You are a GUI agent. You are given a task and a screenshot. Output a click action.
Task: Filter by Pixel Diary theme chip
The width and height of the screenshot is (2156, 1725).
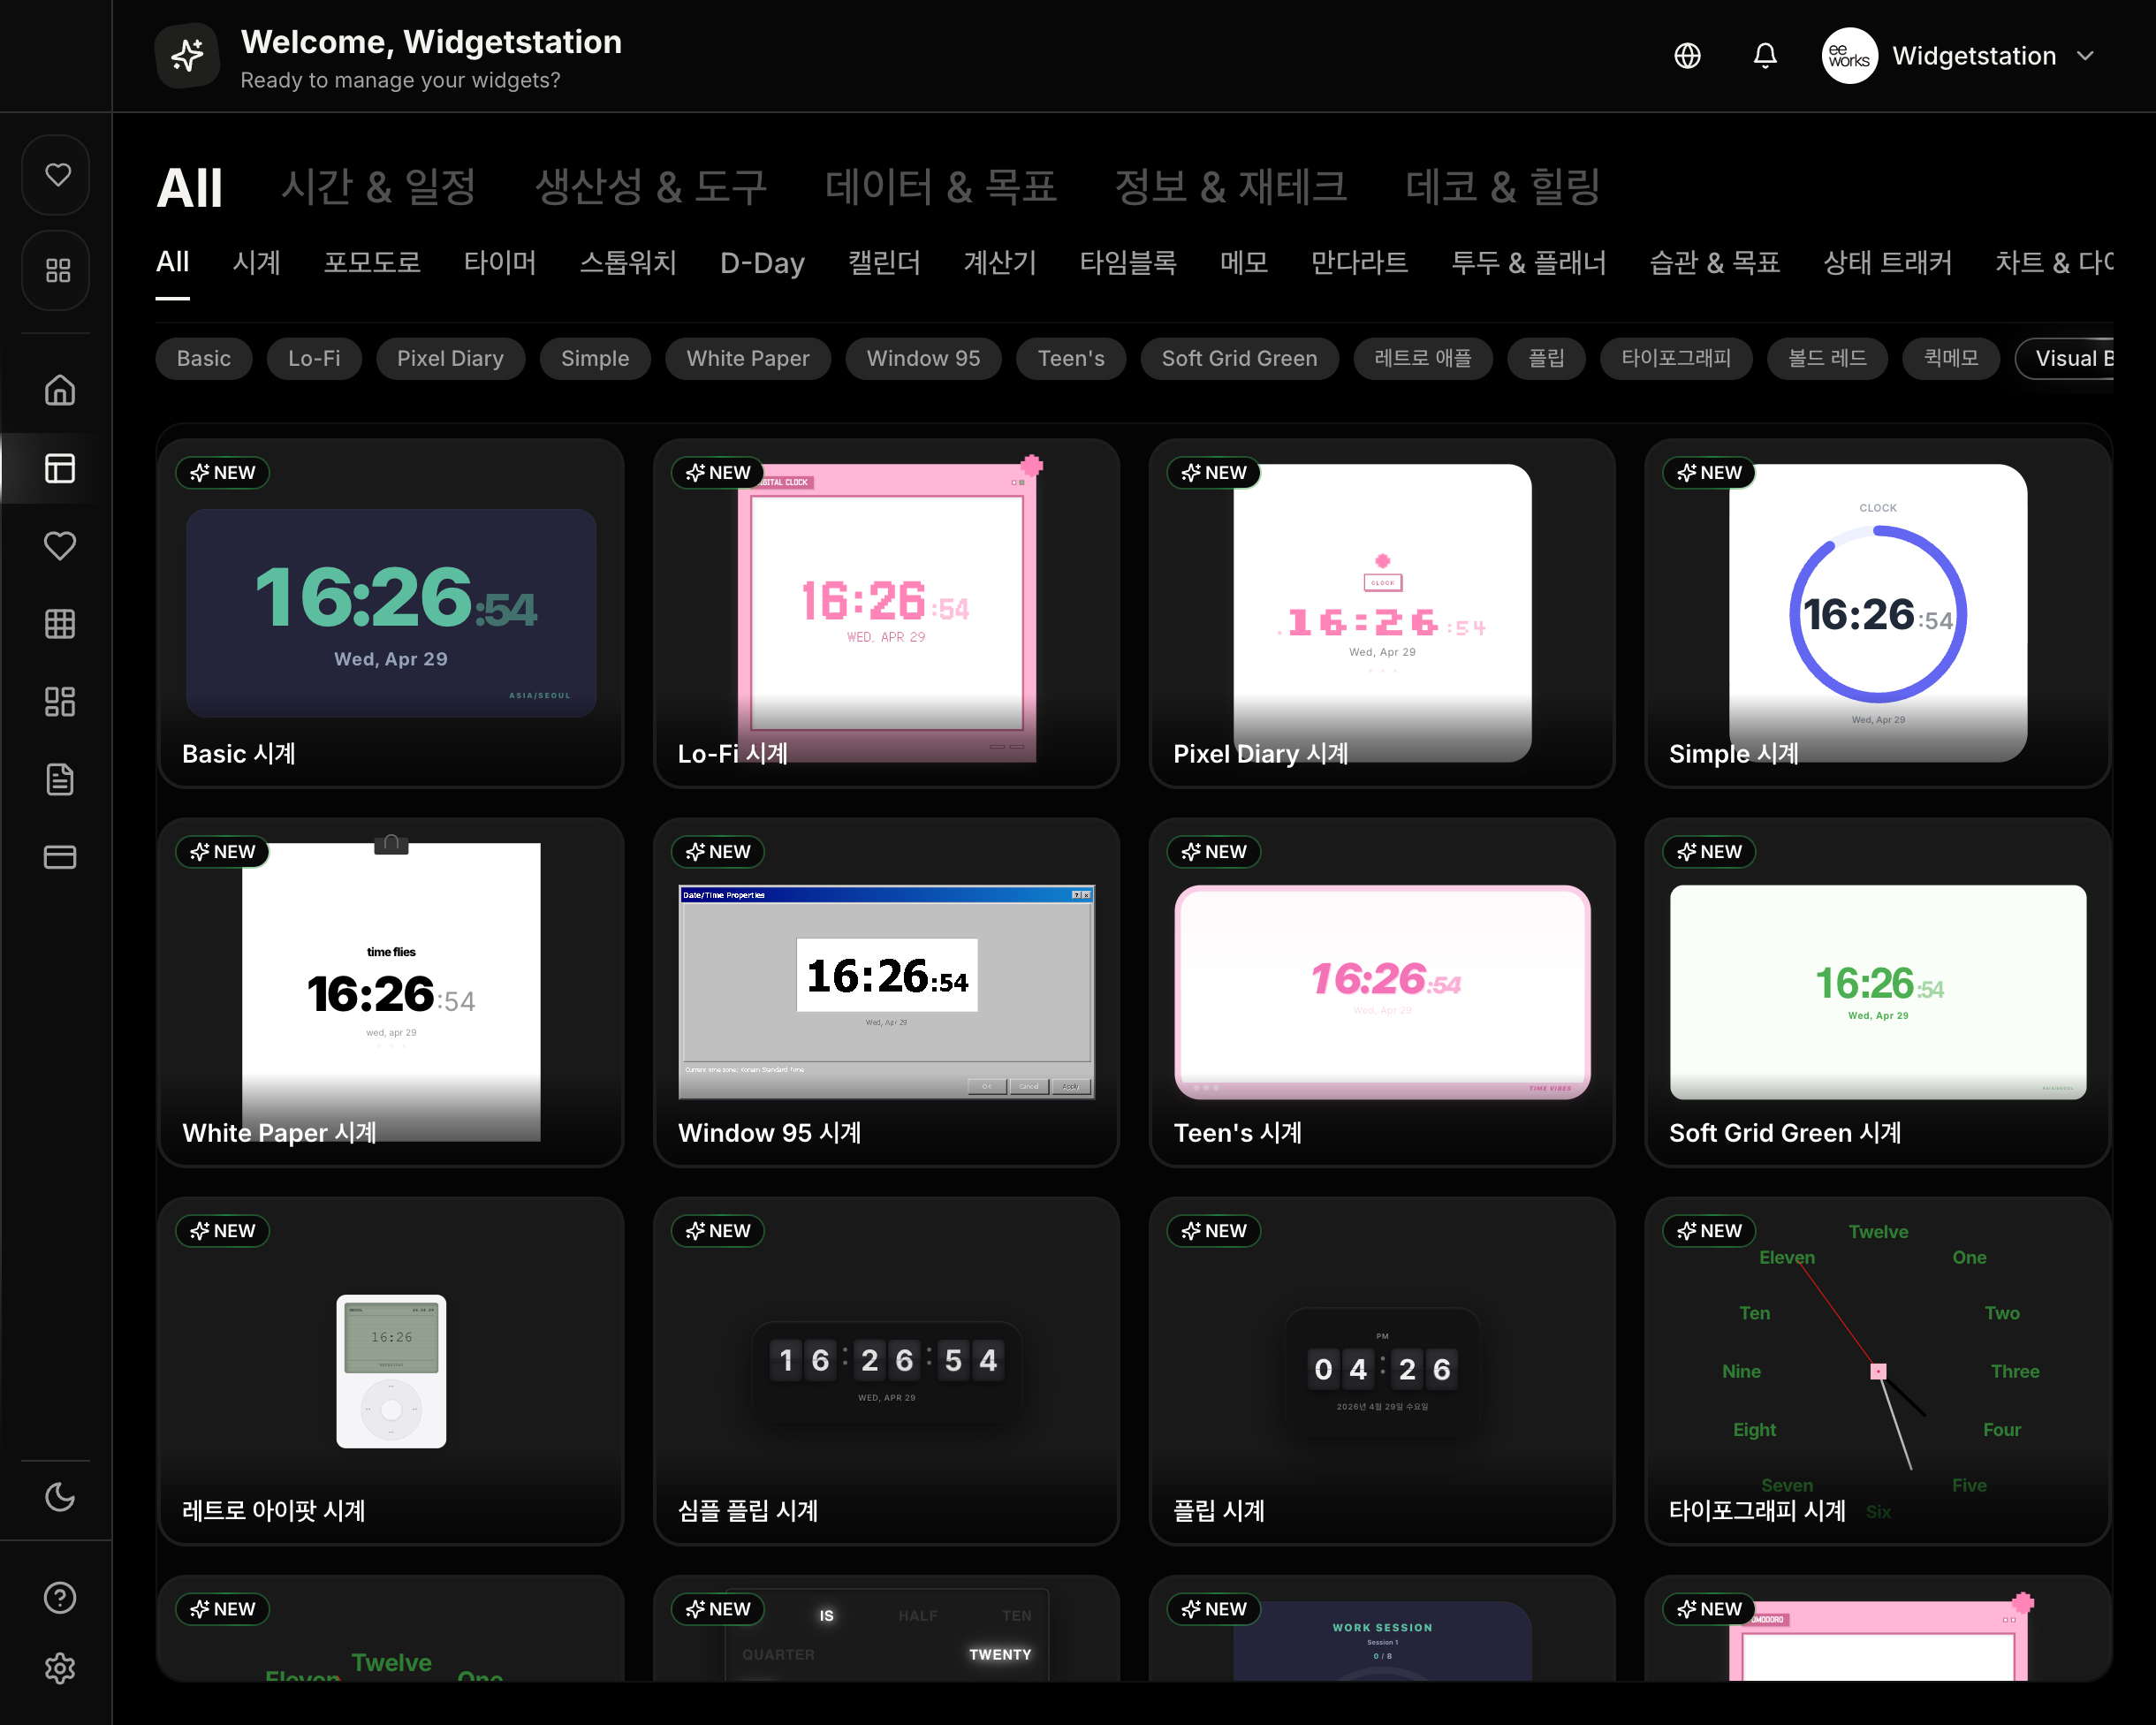click(x=450, y=358)
